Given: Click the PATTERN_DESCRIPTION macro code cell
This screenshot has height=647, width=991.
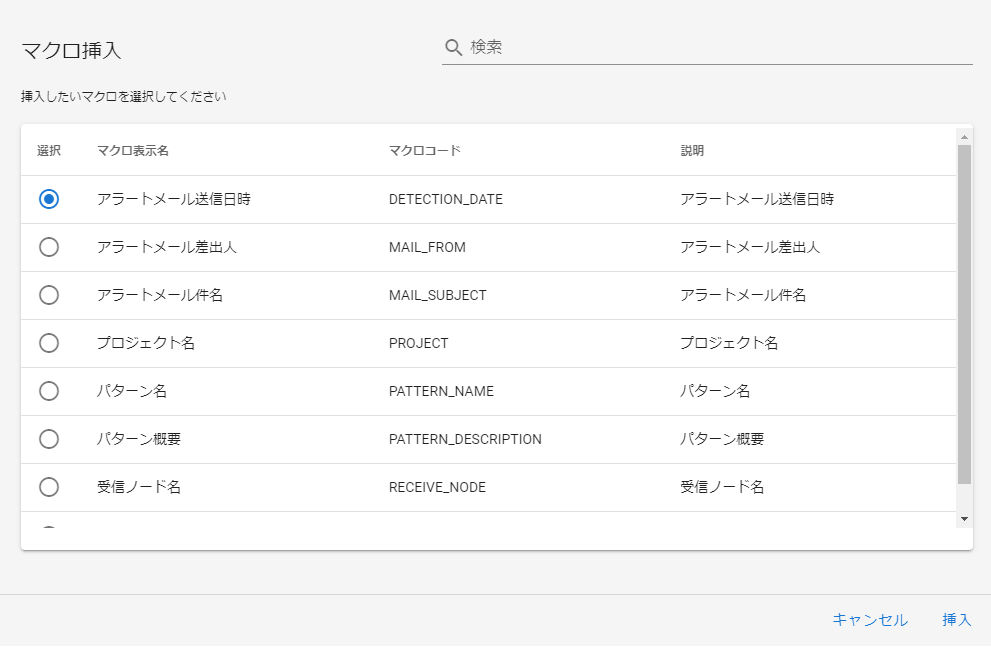Looking at the screenshot, I should coord(465,439).
